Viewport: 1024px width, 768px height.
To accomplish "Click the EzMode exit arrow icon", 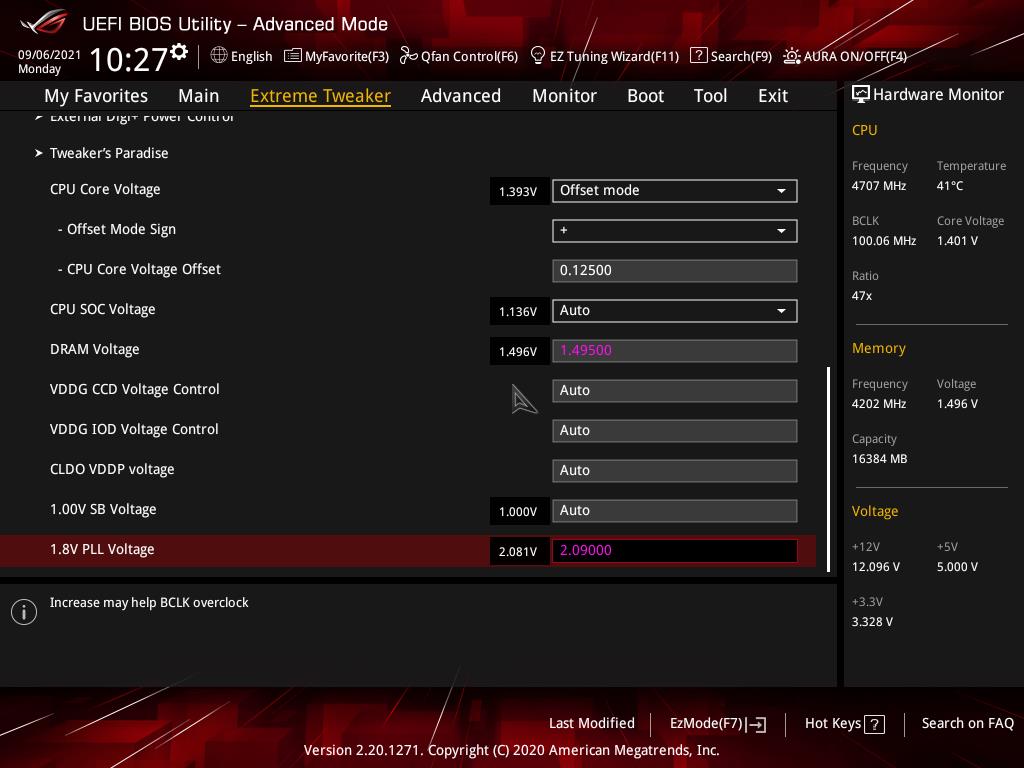I will click(x=756, y=724).
